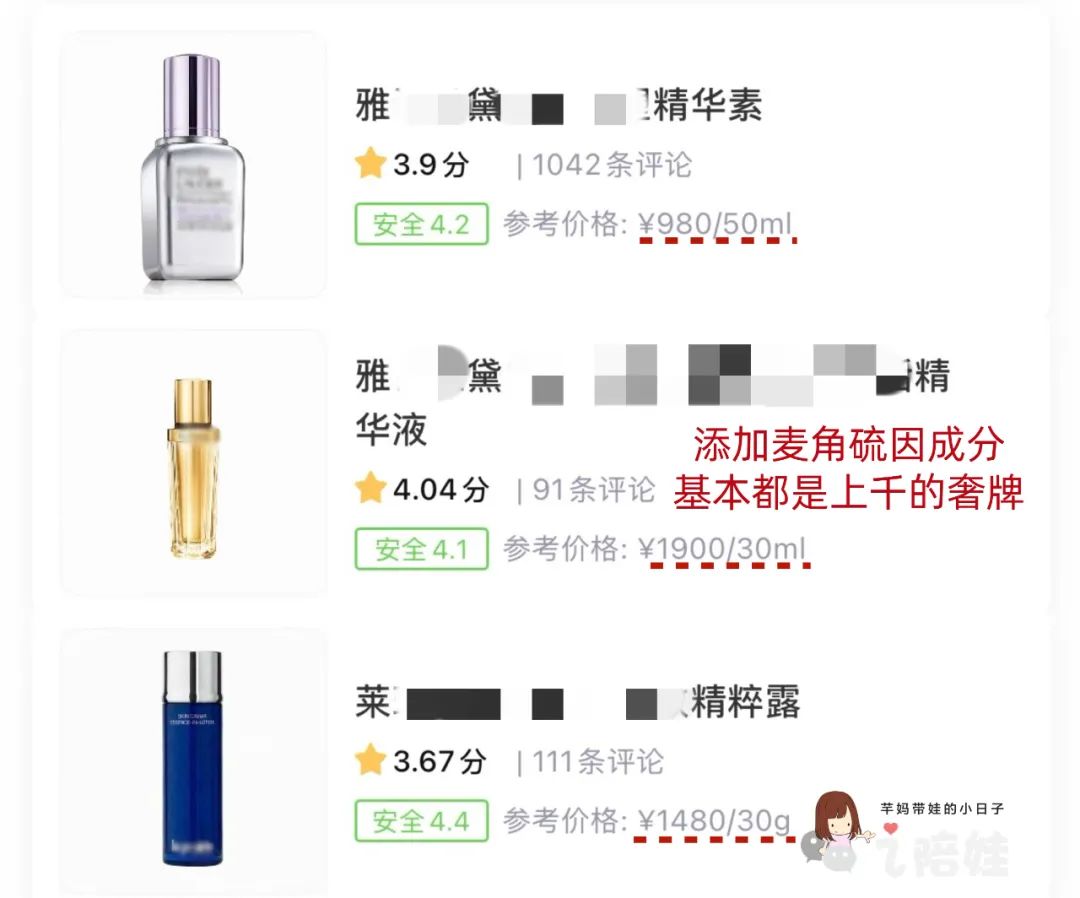This screenshot has height=898, width=1080.
Task: Open the silver serum bottle thumbnail
Action: coord(193,165)
